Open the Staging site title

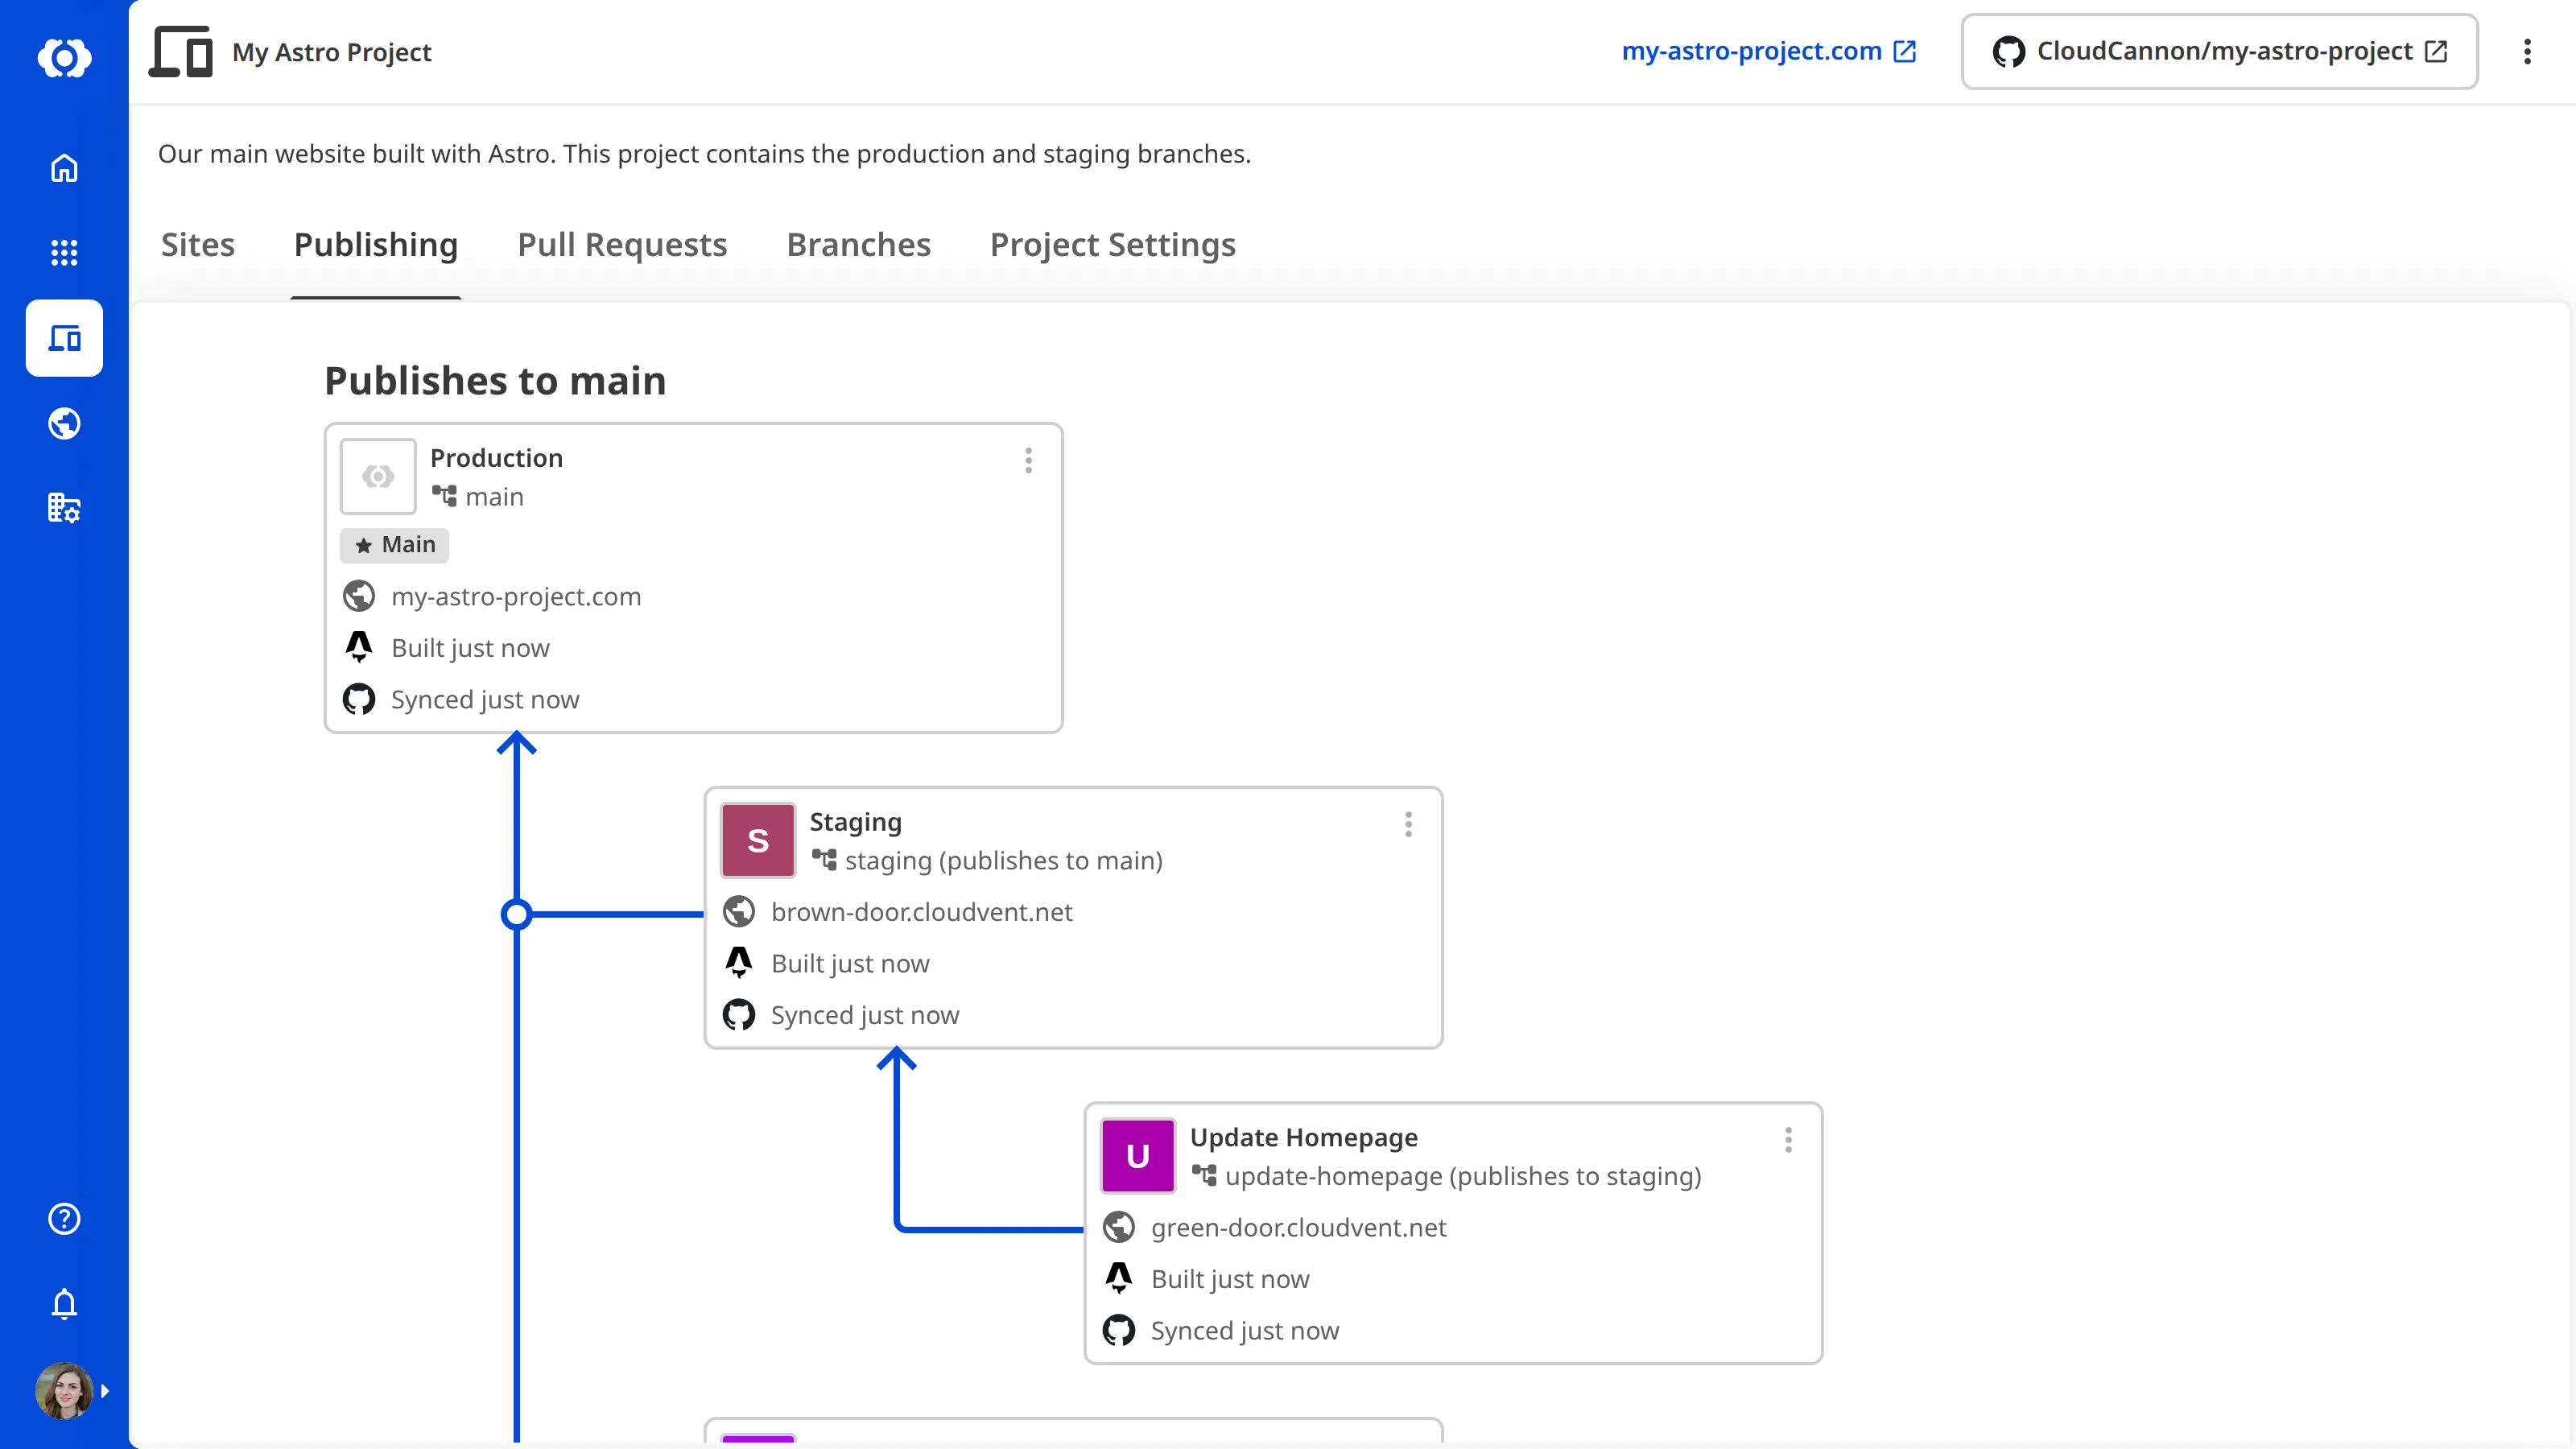(855, 821)
